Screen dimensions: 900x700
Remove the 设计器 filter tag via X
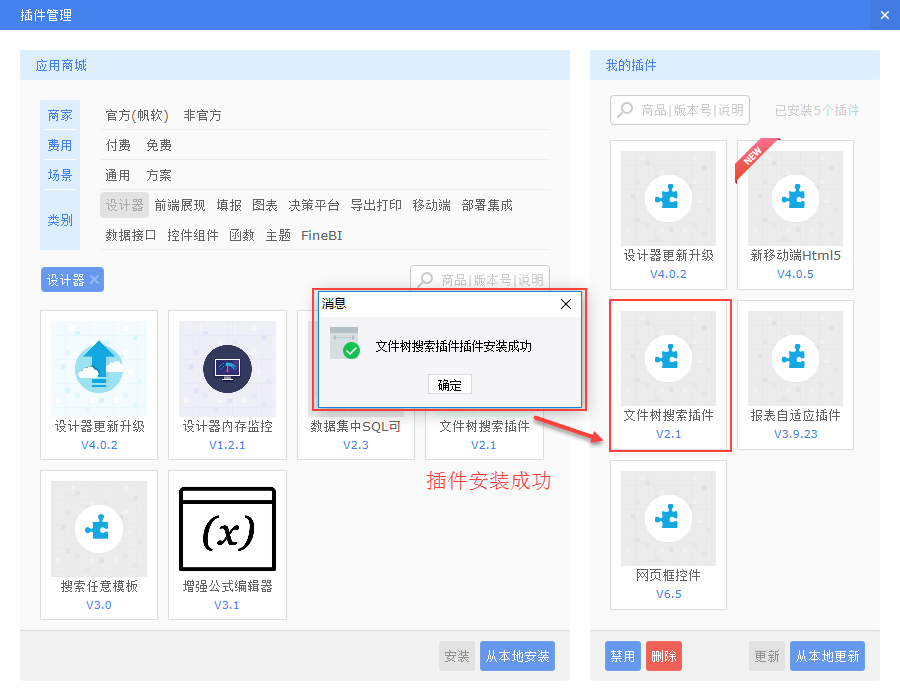tap(95, 279)
